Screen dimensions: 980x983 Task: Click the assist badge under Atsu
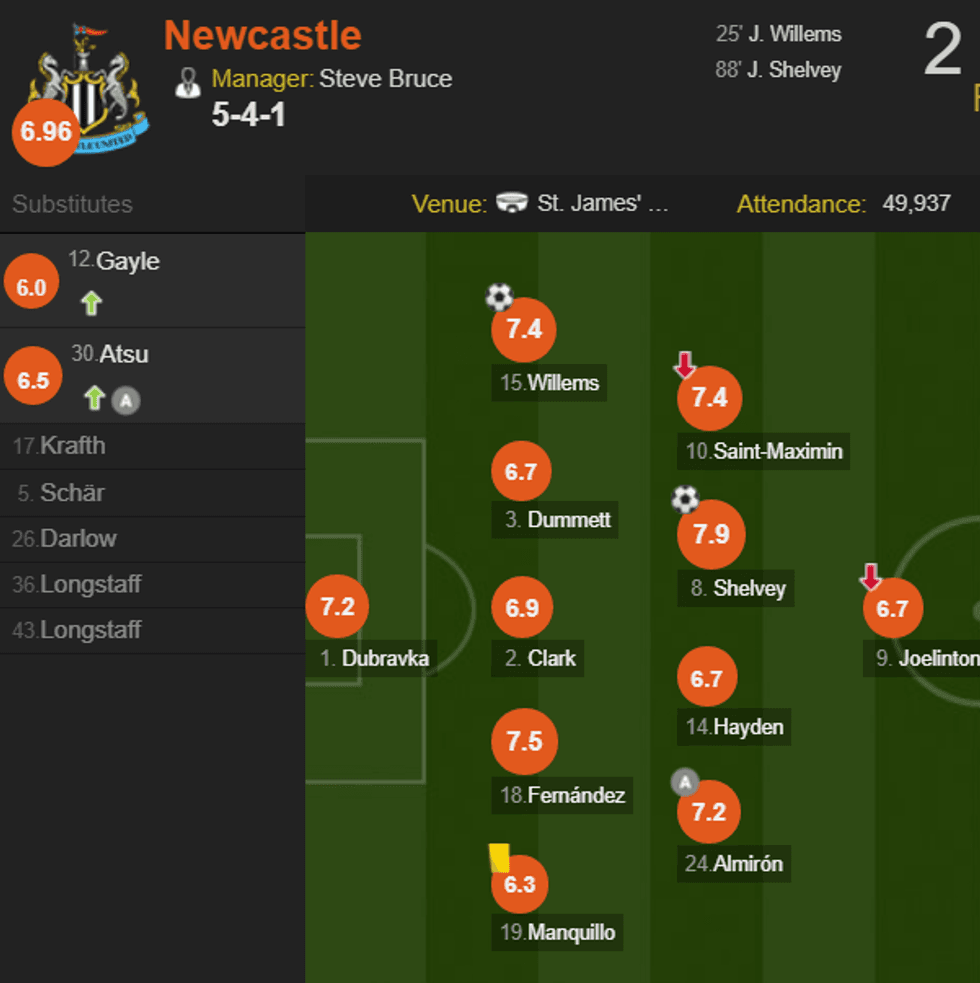click(125, 401)
